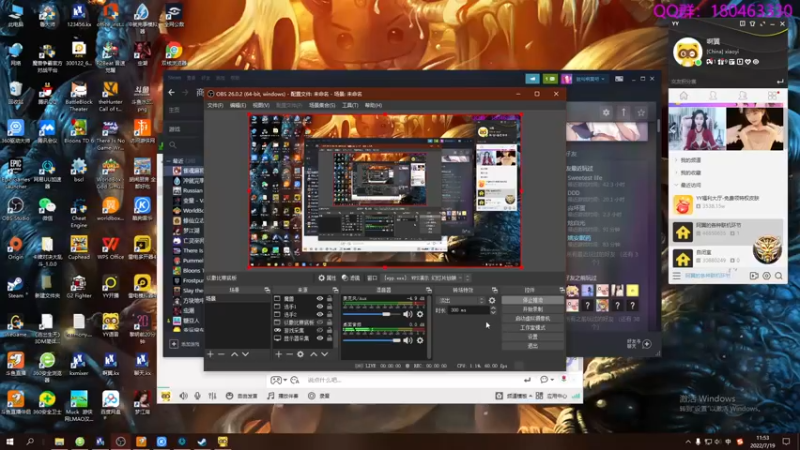Open YY chat send options dropdown arrow
Image resolution: width=800 pixels, height=450 pixels.
(x=552, y=380)
